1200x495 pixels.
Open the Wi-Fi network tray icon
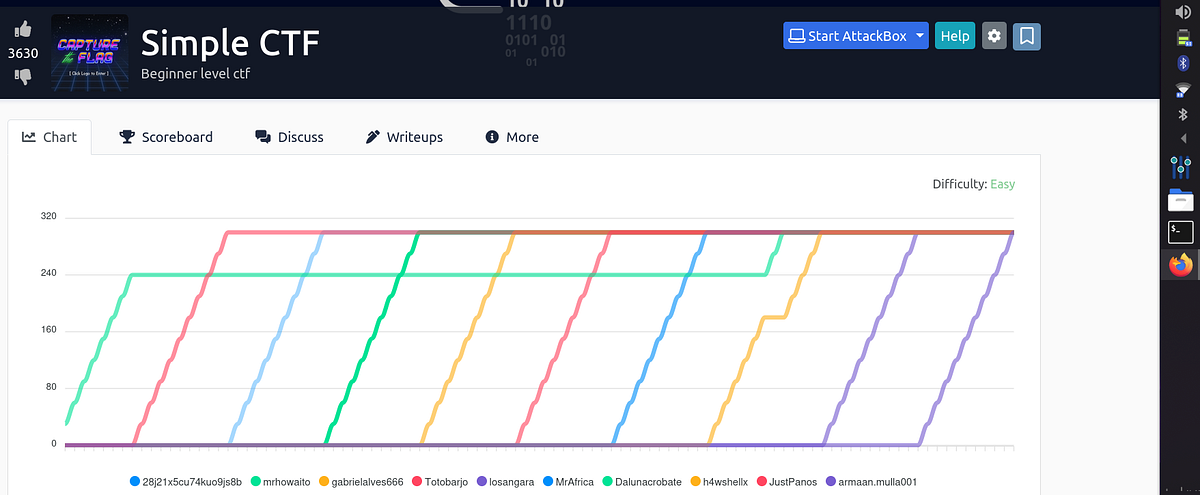click(1182, 90)
